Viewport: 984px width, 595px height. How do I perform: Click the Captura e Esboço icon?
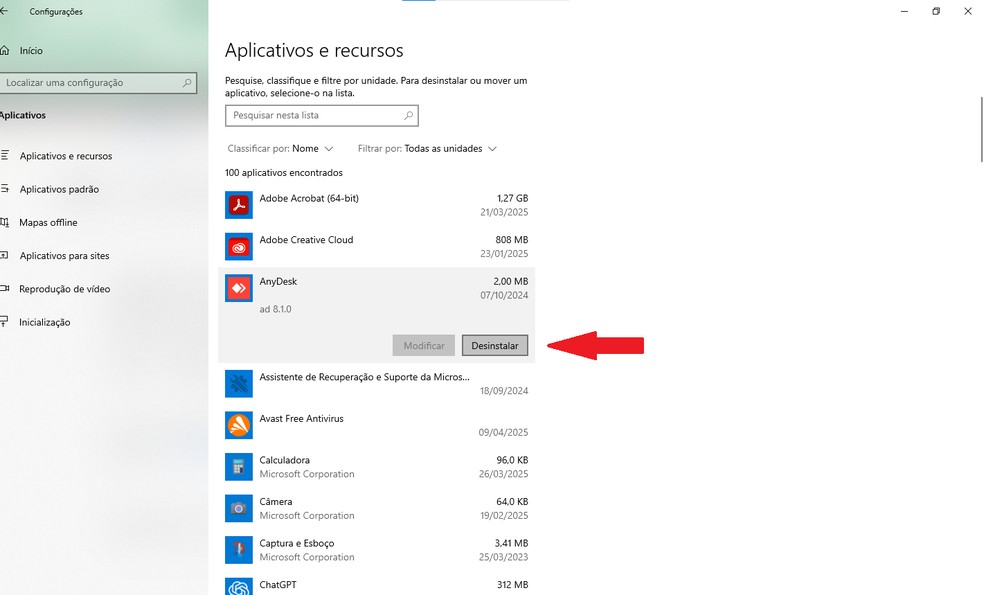coord(238,550)
